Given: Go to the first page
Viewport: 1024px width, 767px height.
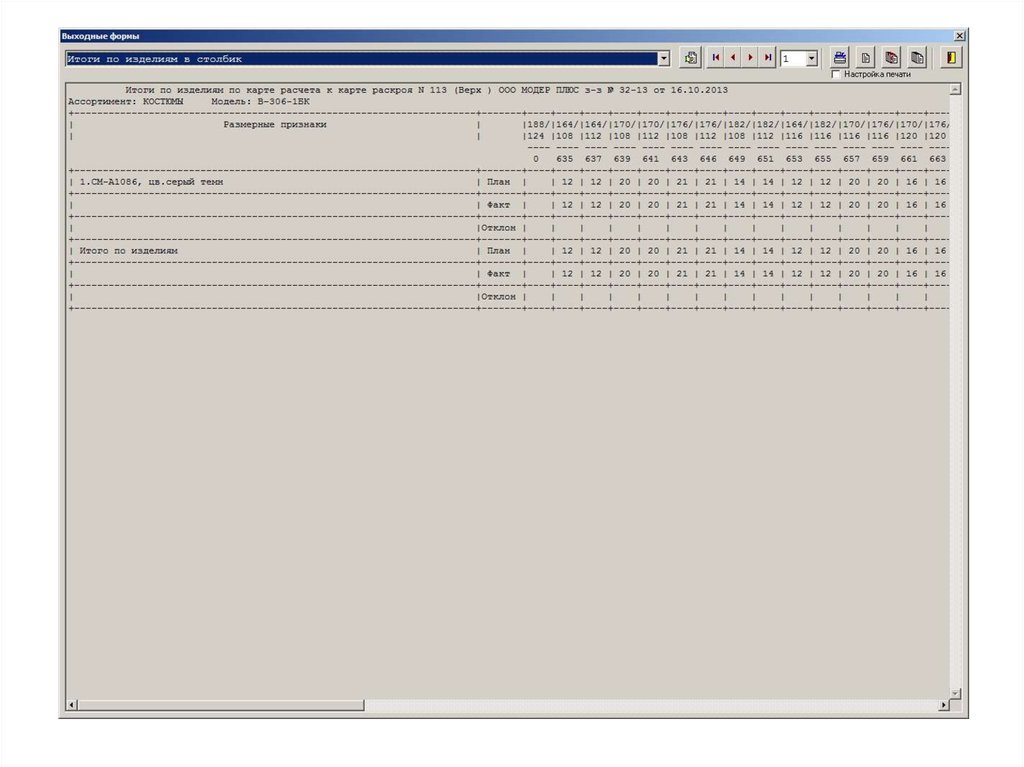Looking at the screenshot, I should pos(716,59).
